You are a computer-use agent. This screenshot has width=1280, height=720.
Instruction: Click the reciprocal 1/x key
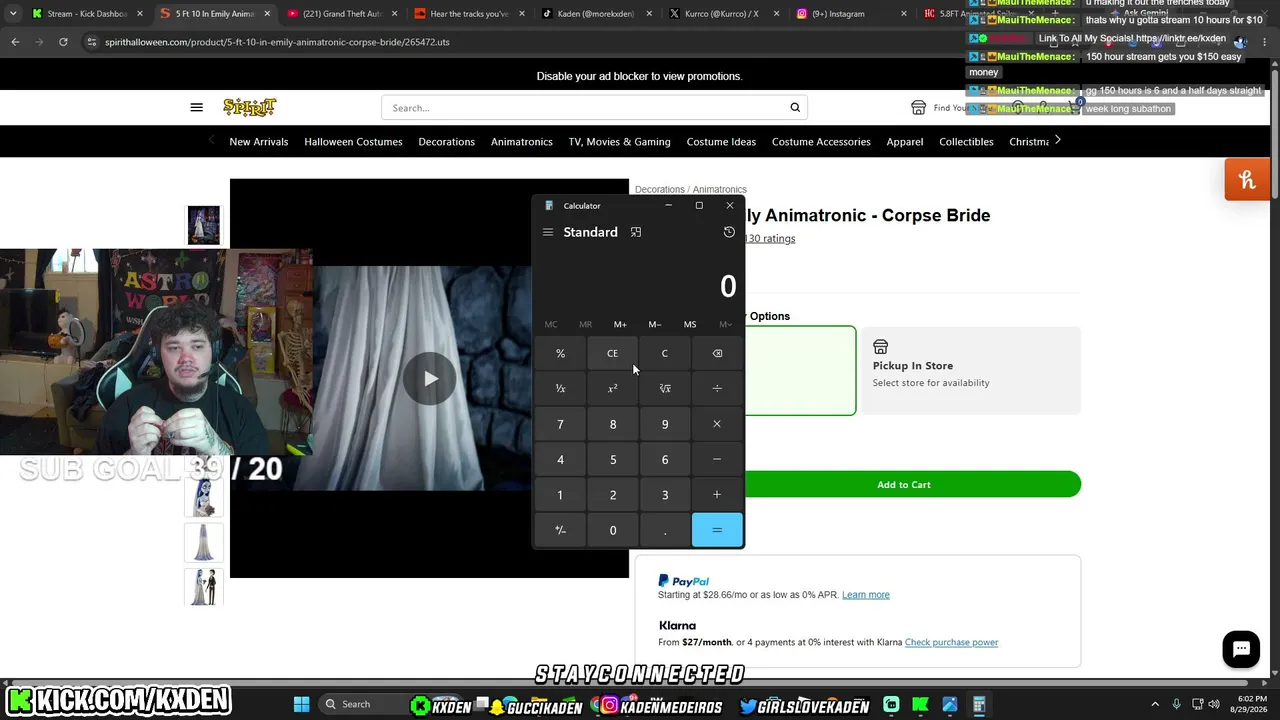[x=560, y=388]
